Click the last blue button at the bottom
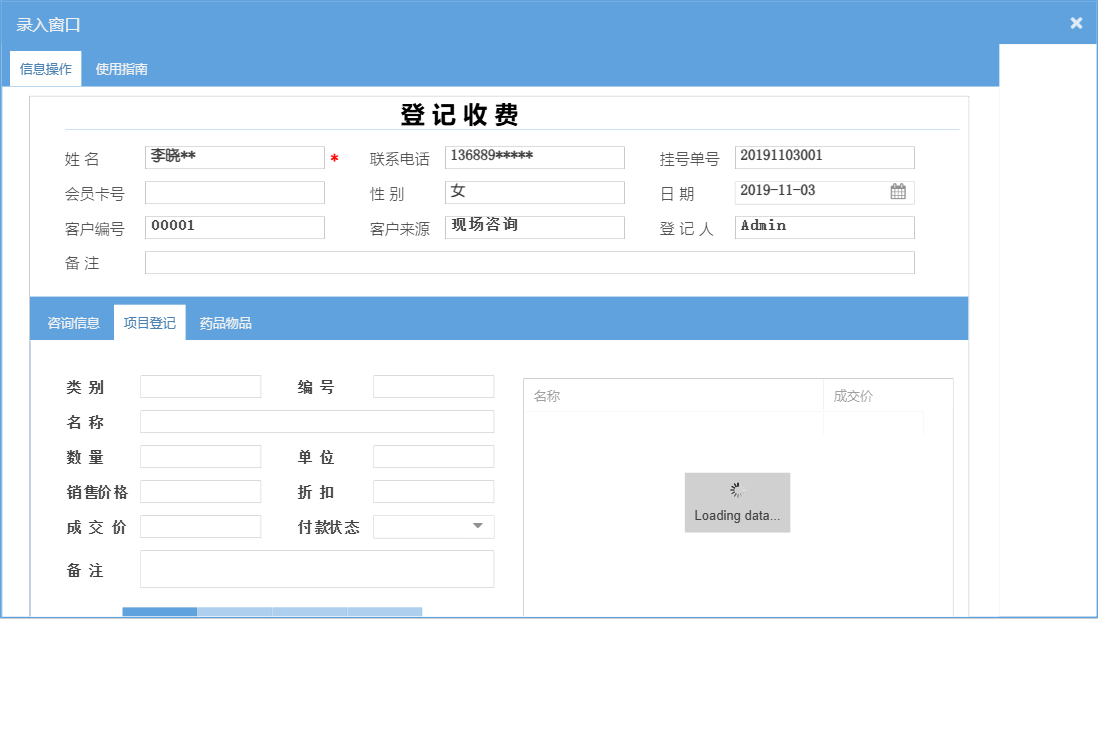Image resolution: width=1098 pixels, height=732 pixels. [x=384, y=611]
